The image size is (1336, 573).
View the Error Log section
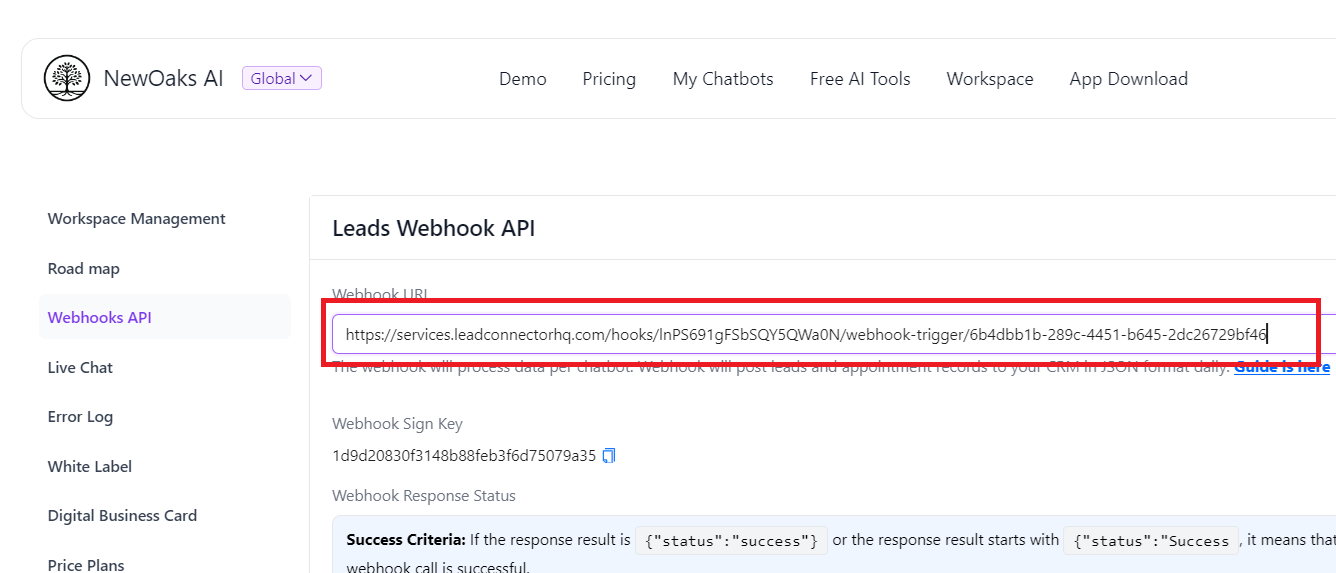tap(80, 417)
